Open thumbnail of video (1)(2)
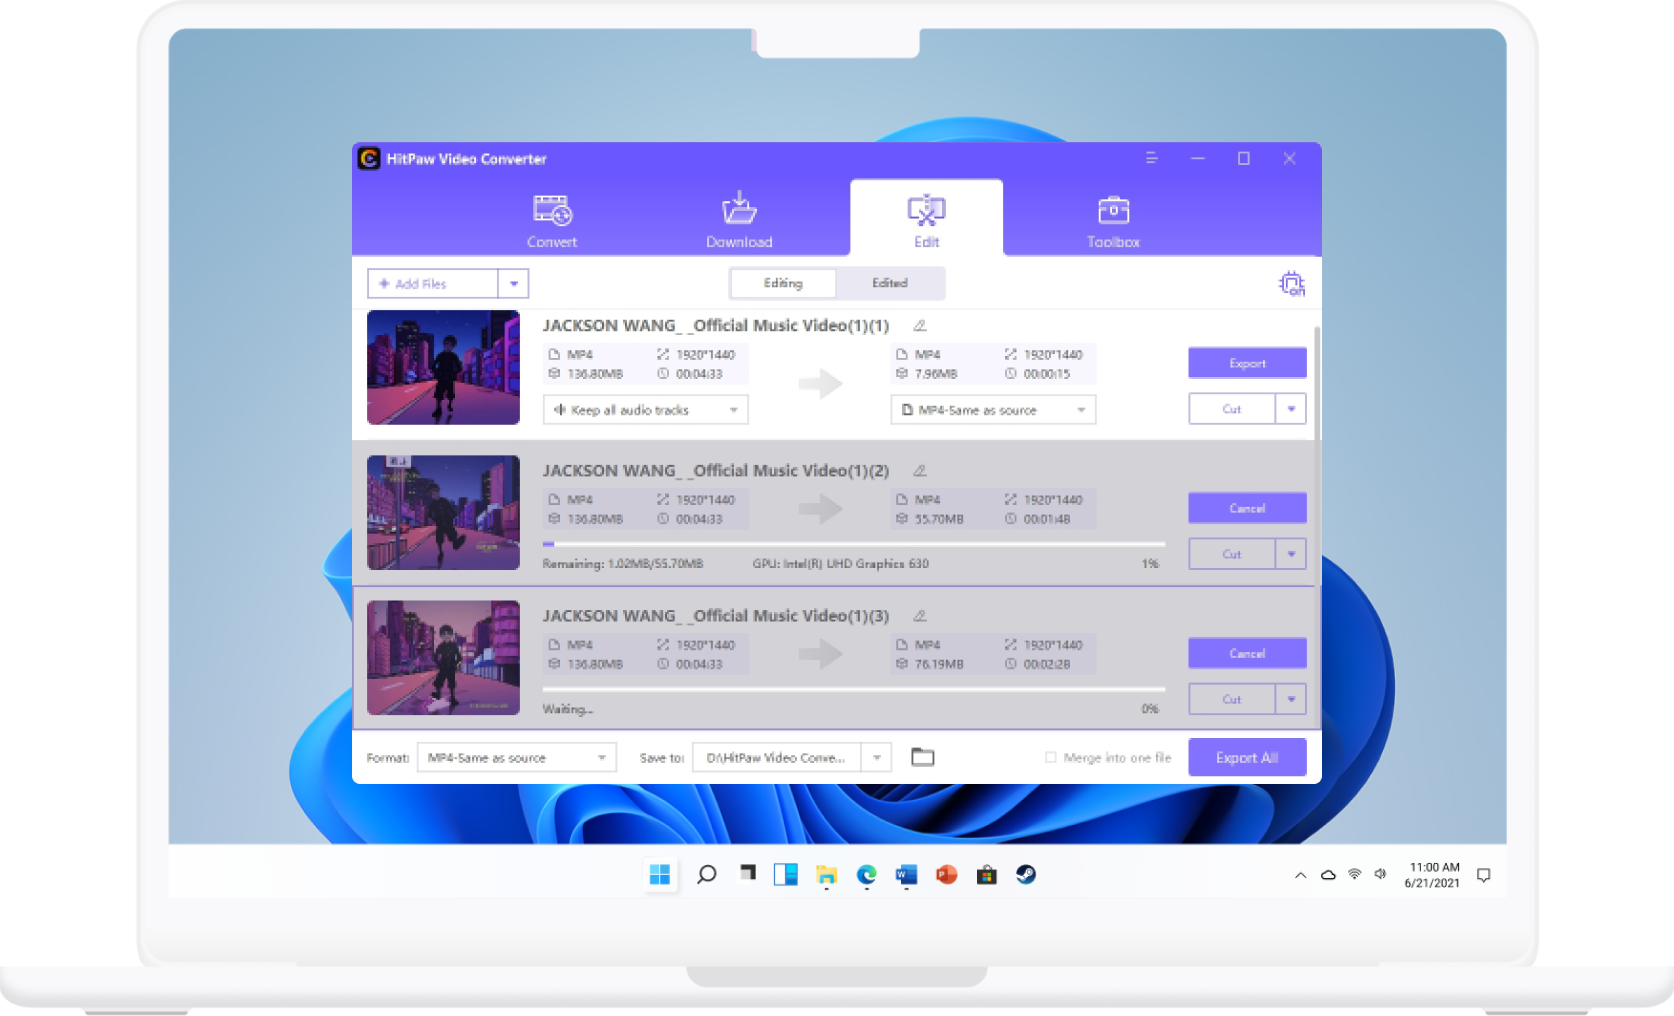1674x1016 pixels. coord(443,512)
